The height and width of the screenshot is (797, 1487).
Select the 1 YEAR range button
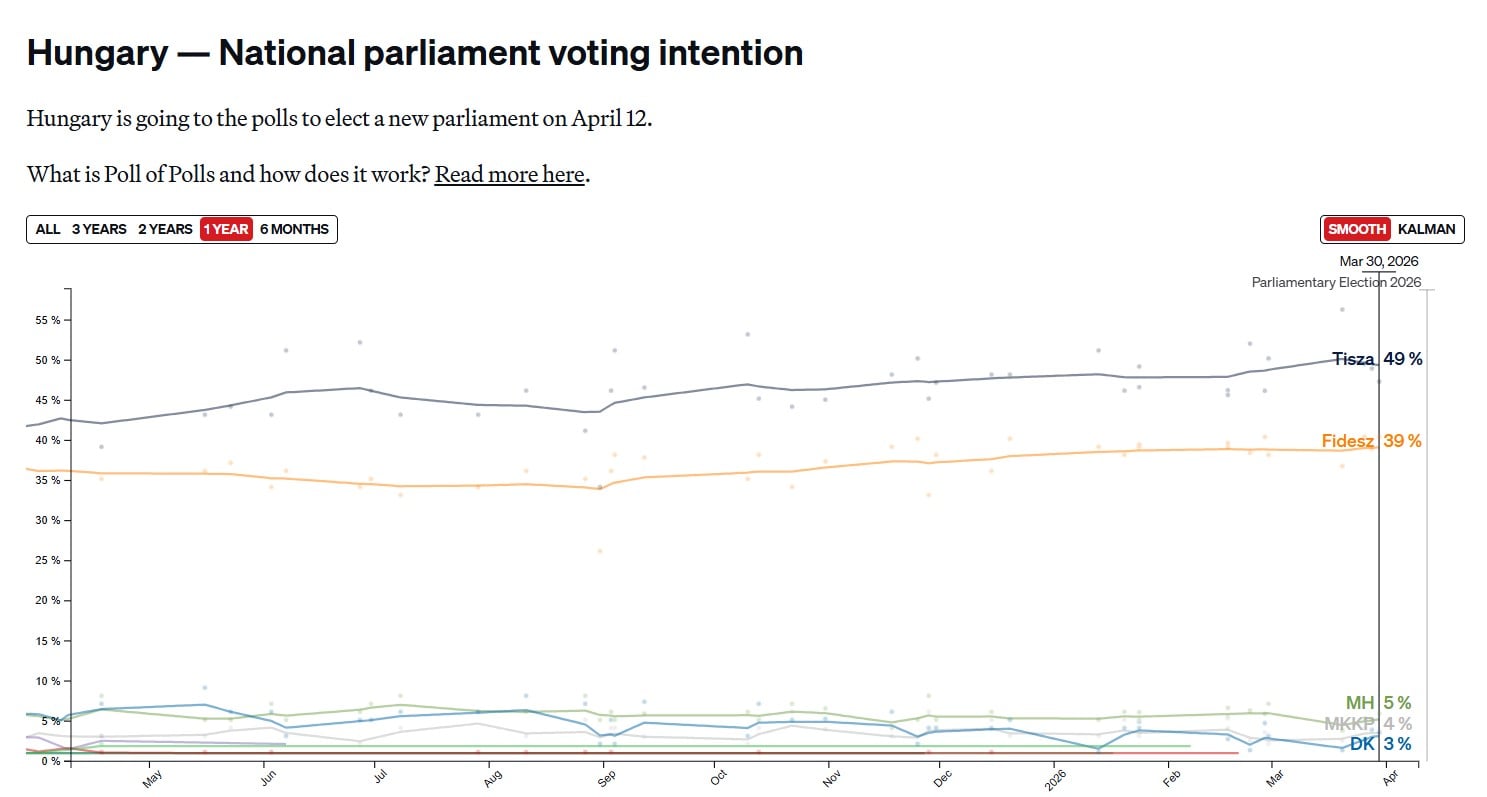(226, 229)
